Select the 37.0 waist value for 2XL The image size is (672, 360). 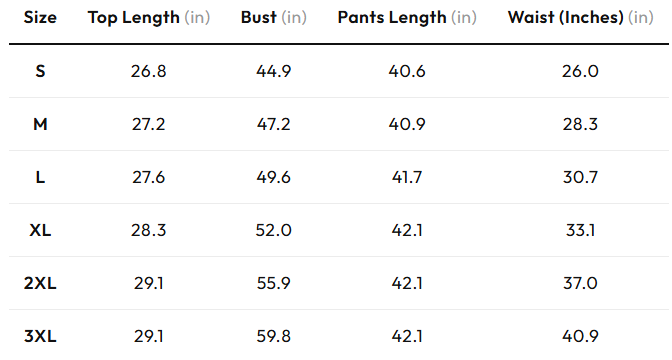pyautogui.click(x=580, y=283)
